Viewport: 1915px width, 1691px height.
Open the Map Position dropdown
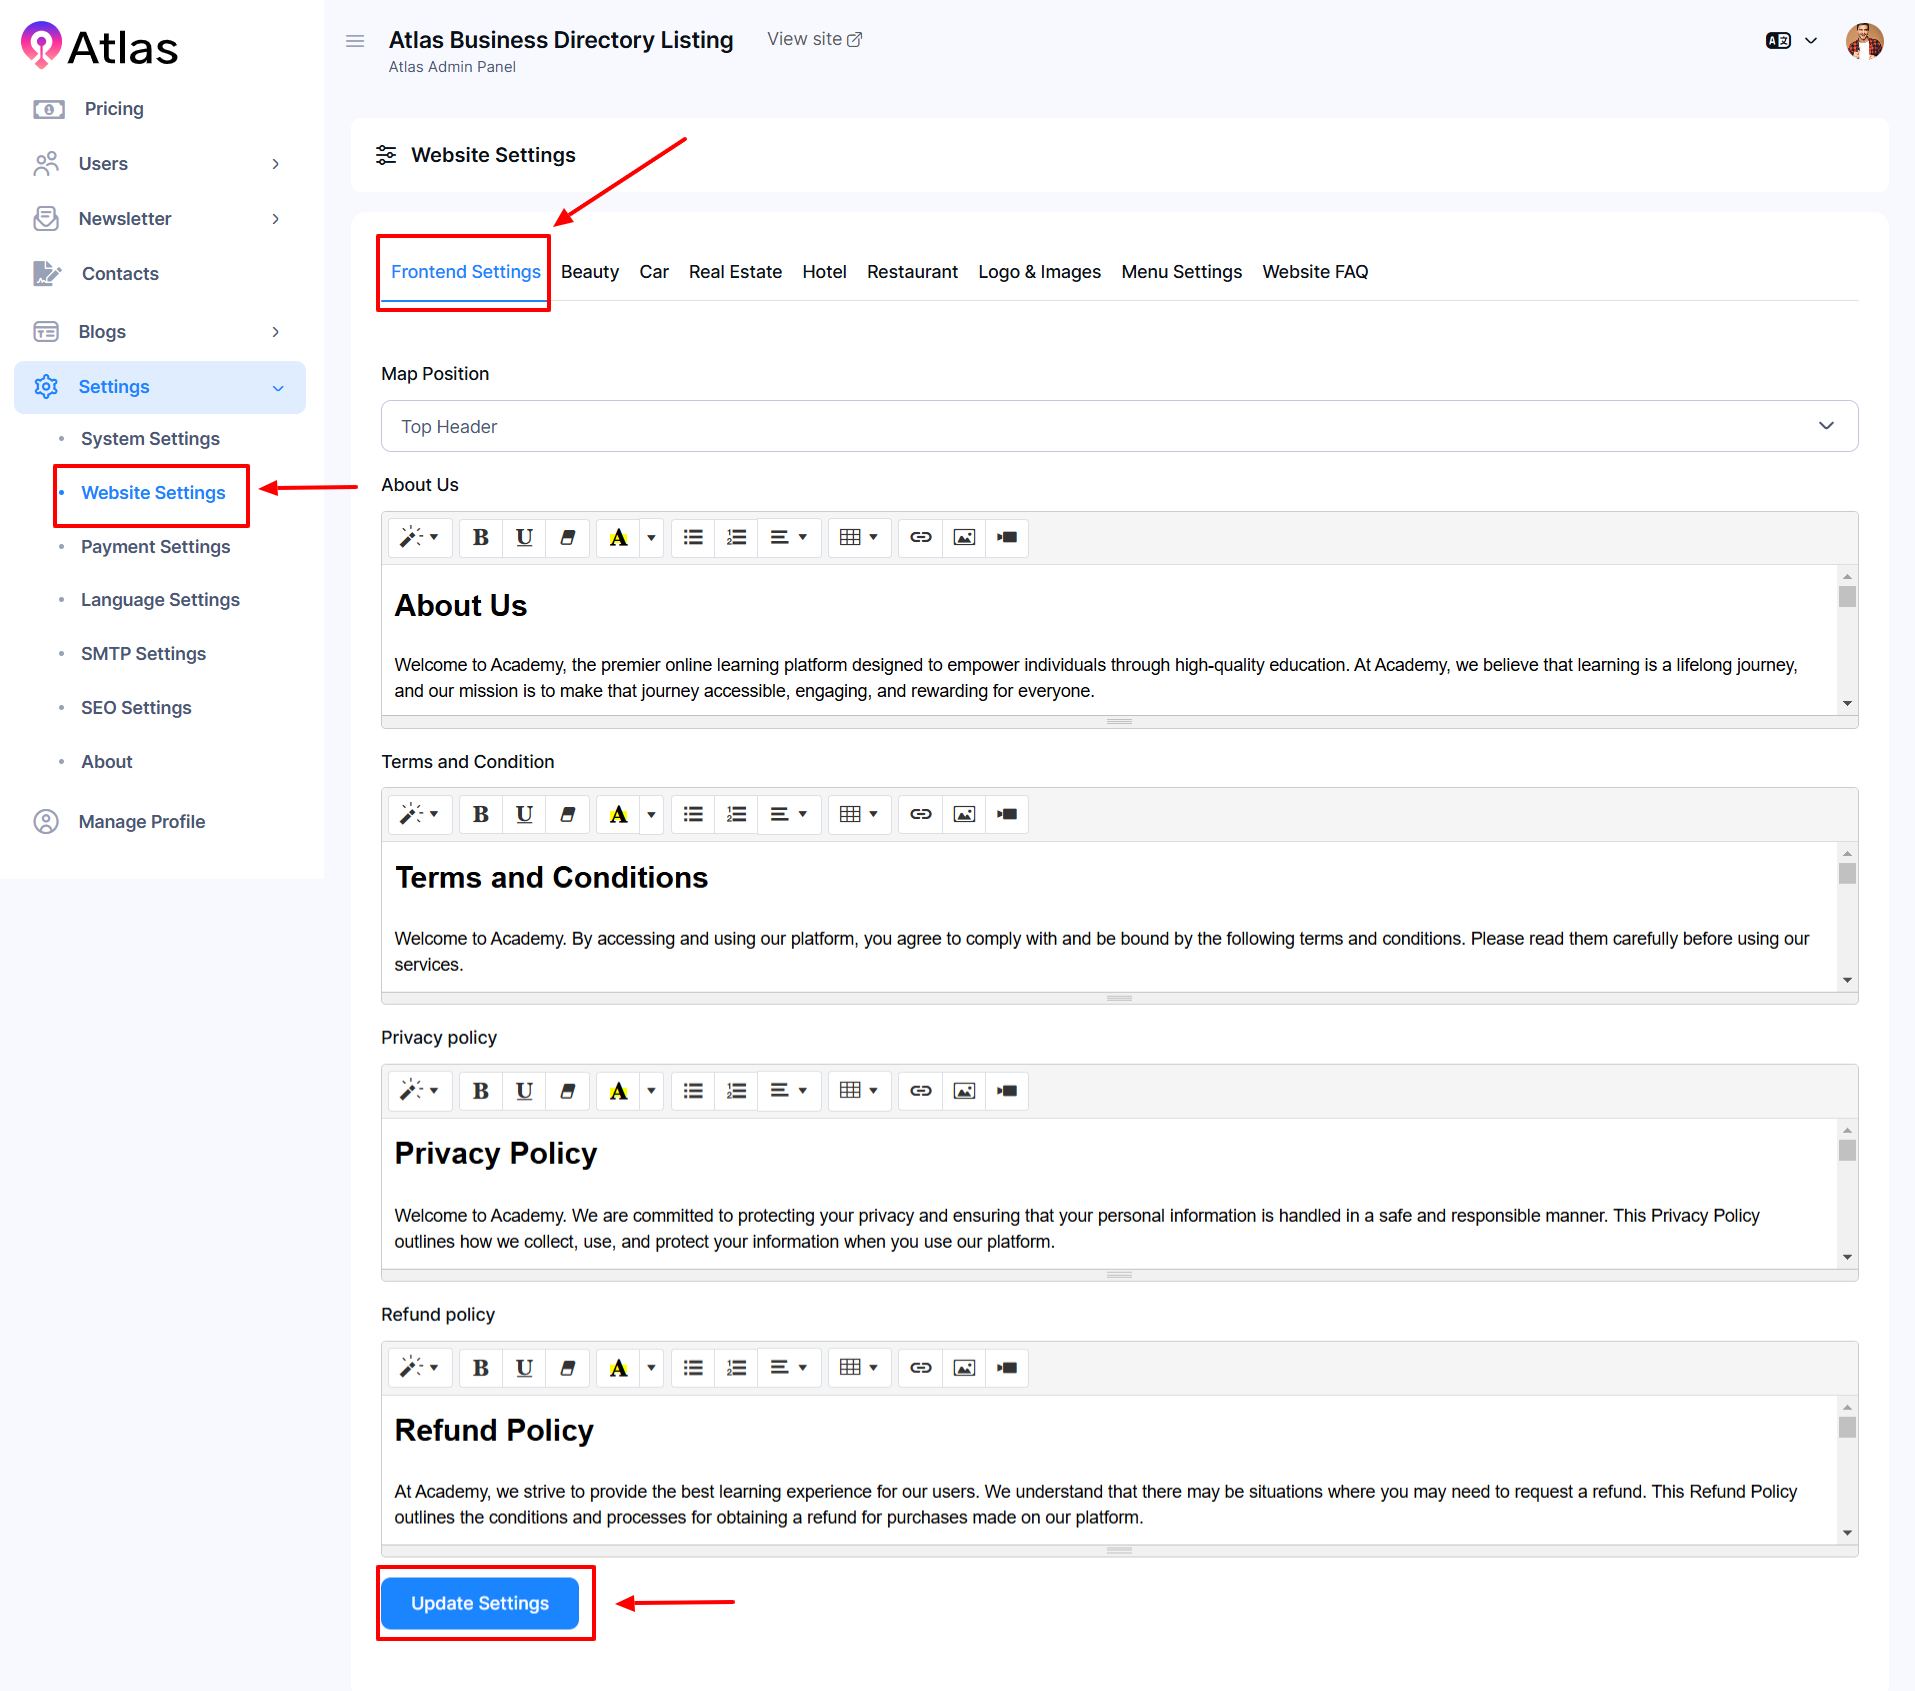[1119, 427]
